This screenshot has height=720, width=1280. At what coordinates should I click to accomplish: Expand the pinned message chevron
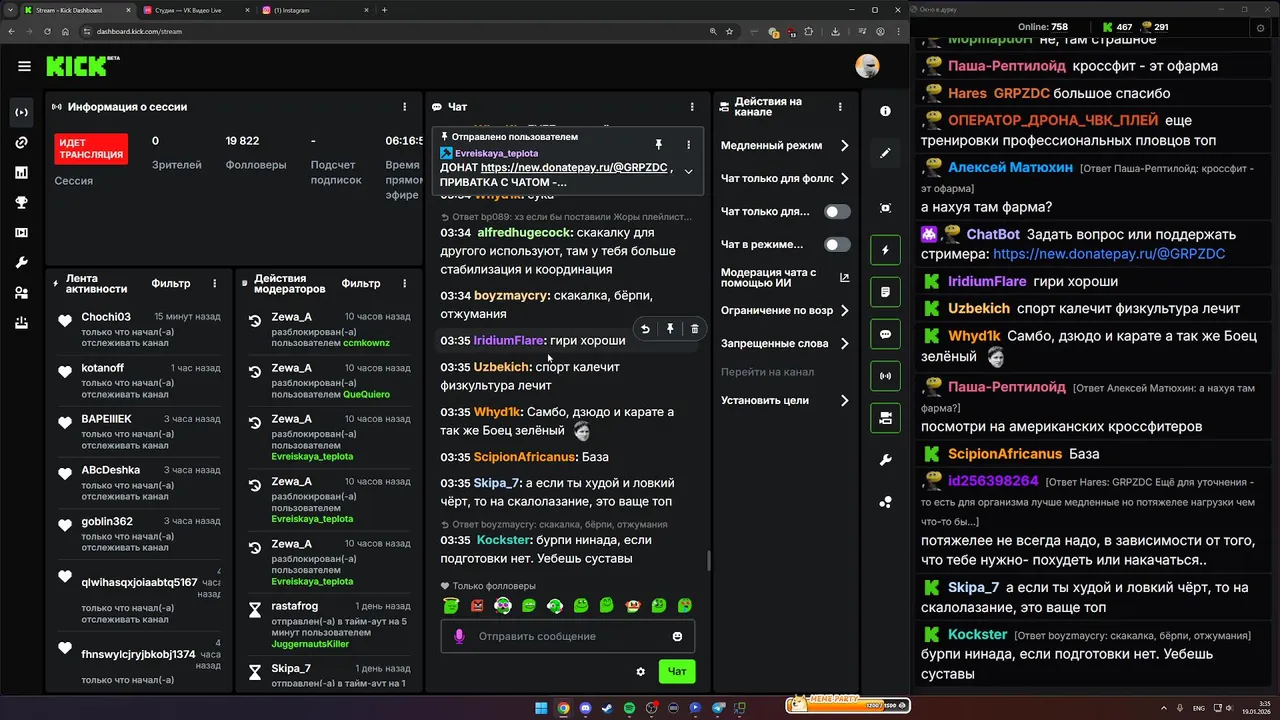click(688, 171)
